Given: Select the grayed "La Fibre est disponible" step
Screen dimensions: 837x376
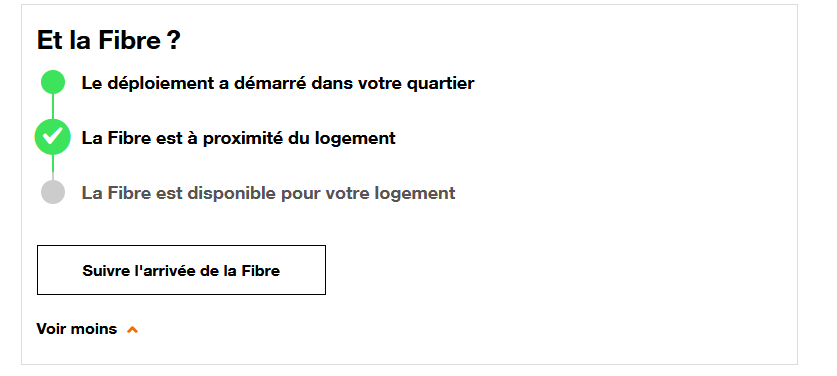Looking at the screenshot, I should click(x=268, y=193).
